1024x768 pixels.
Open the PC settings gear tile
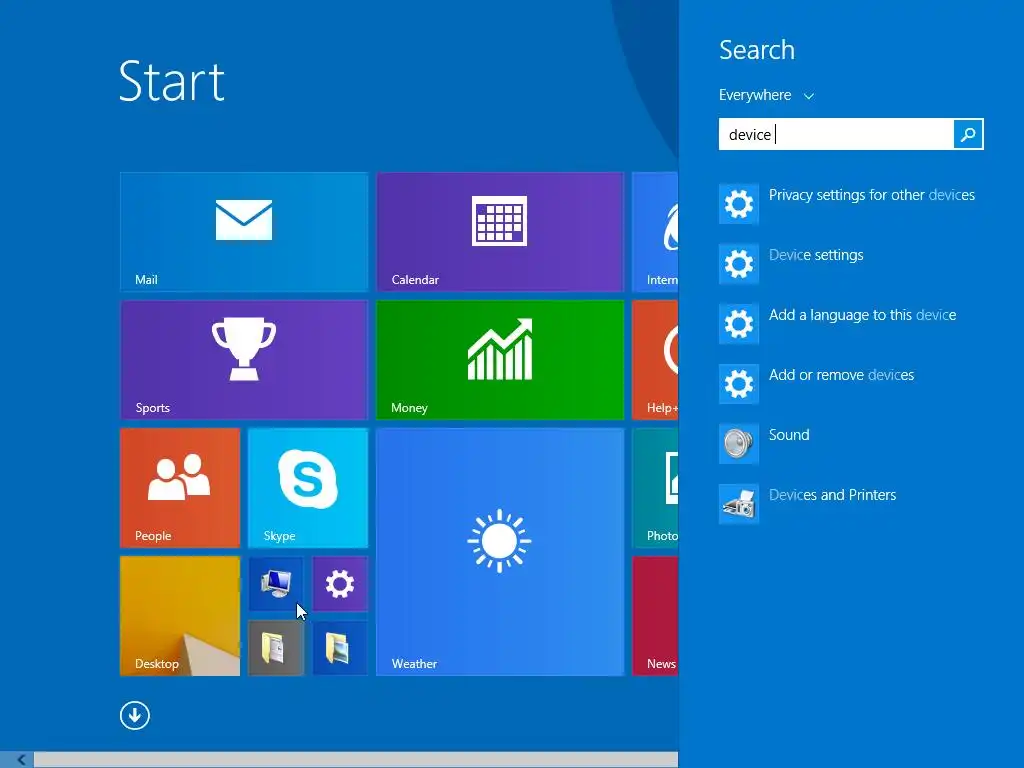[340, 584]
